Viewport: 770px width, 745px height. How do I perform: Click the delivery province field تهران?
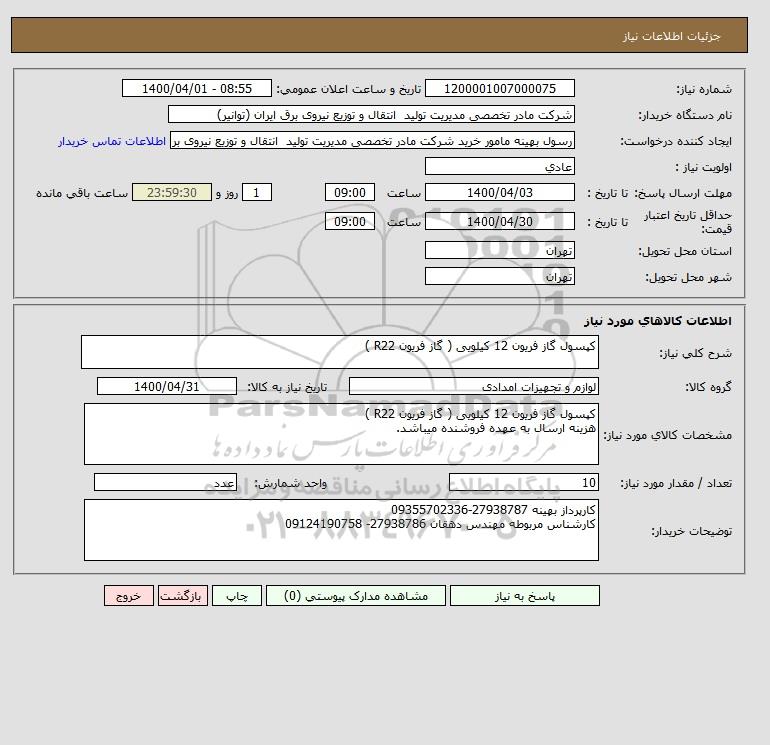(499, 250)
